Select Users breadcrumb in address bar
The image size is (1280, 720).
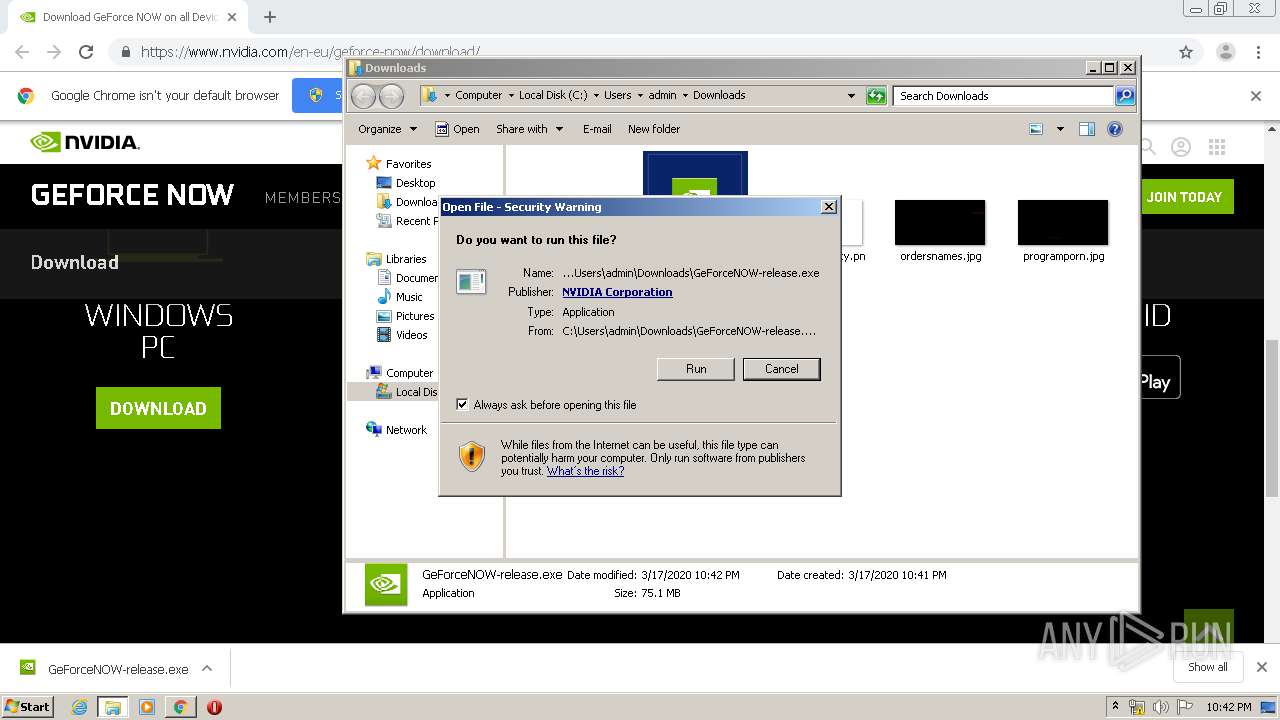(x=617, y=95)
